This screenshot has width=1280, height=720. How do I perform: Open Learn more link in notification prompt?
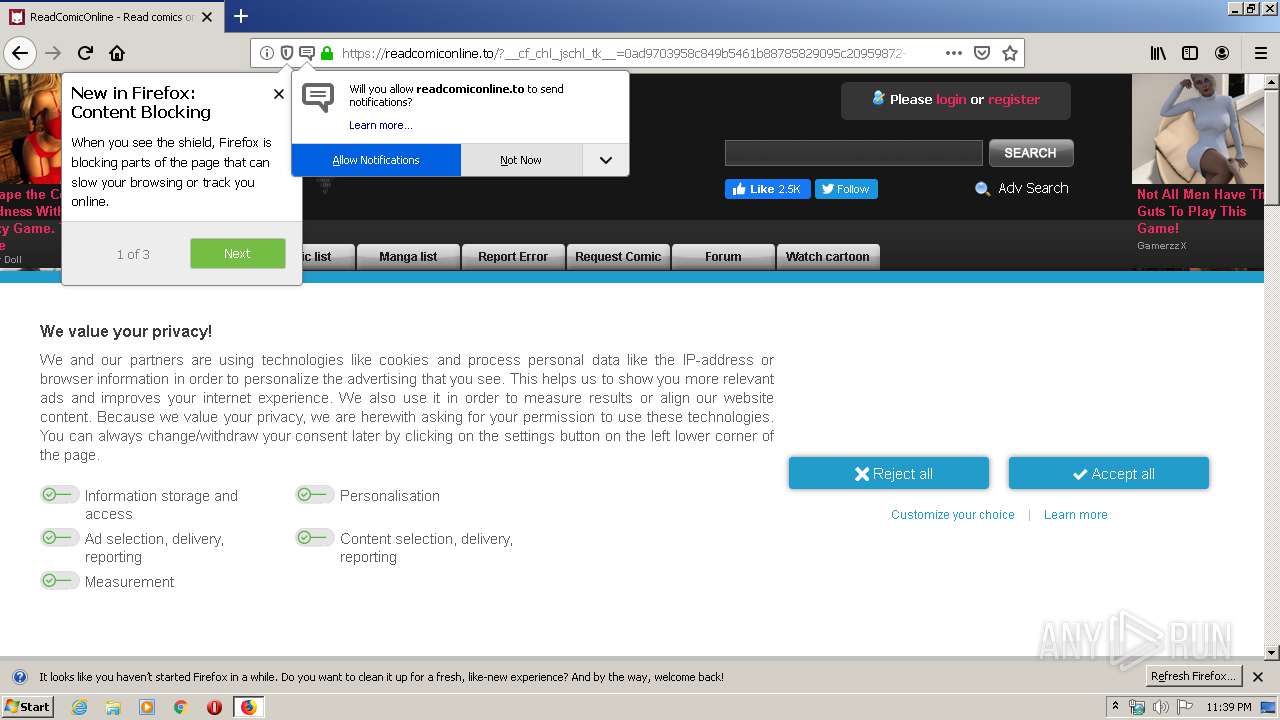click(380, 125)
